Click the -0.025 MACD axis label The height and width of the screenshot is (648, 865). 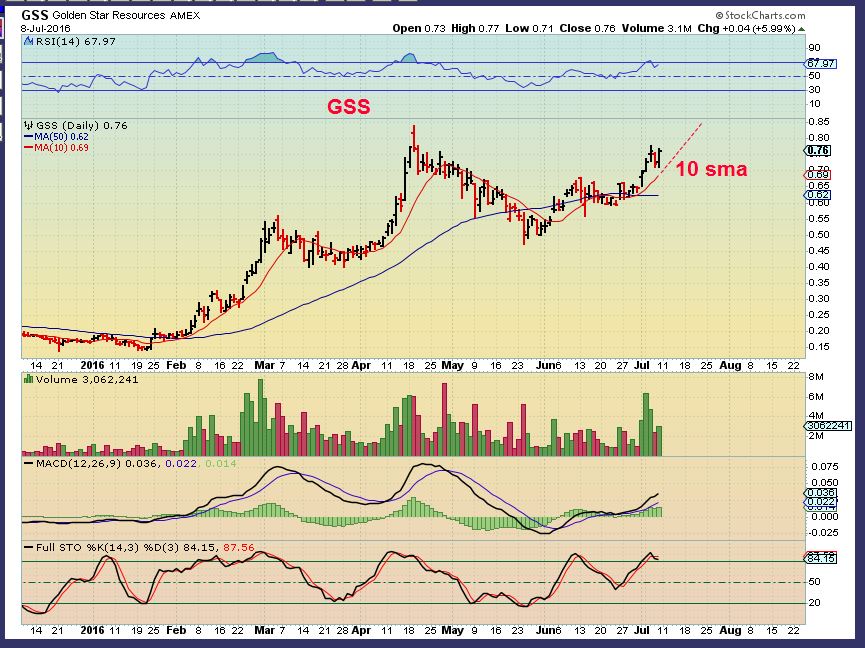tap(822, 532)
